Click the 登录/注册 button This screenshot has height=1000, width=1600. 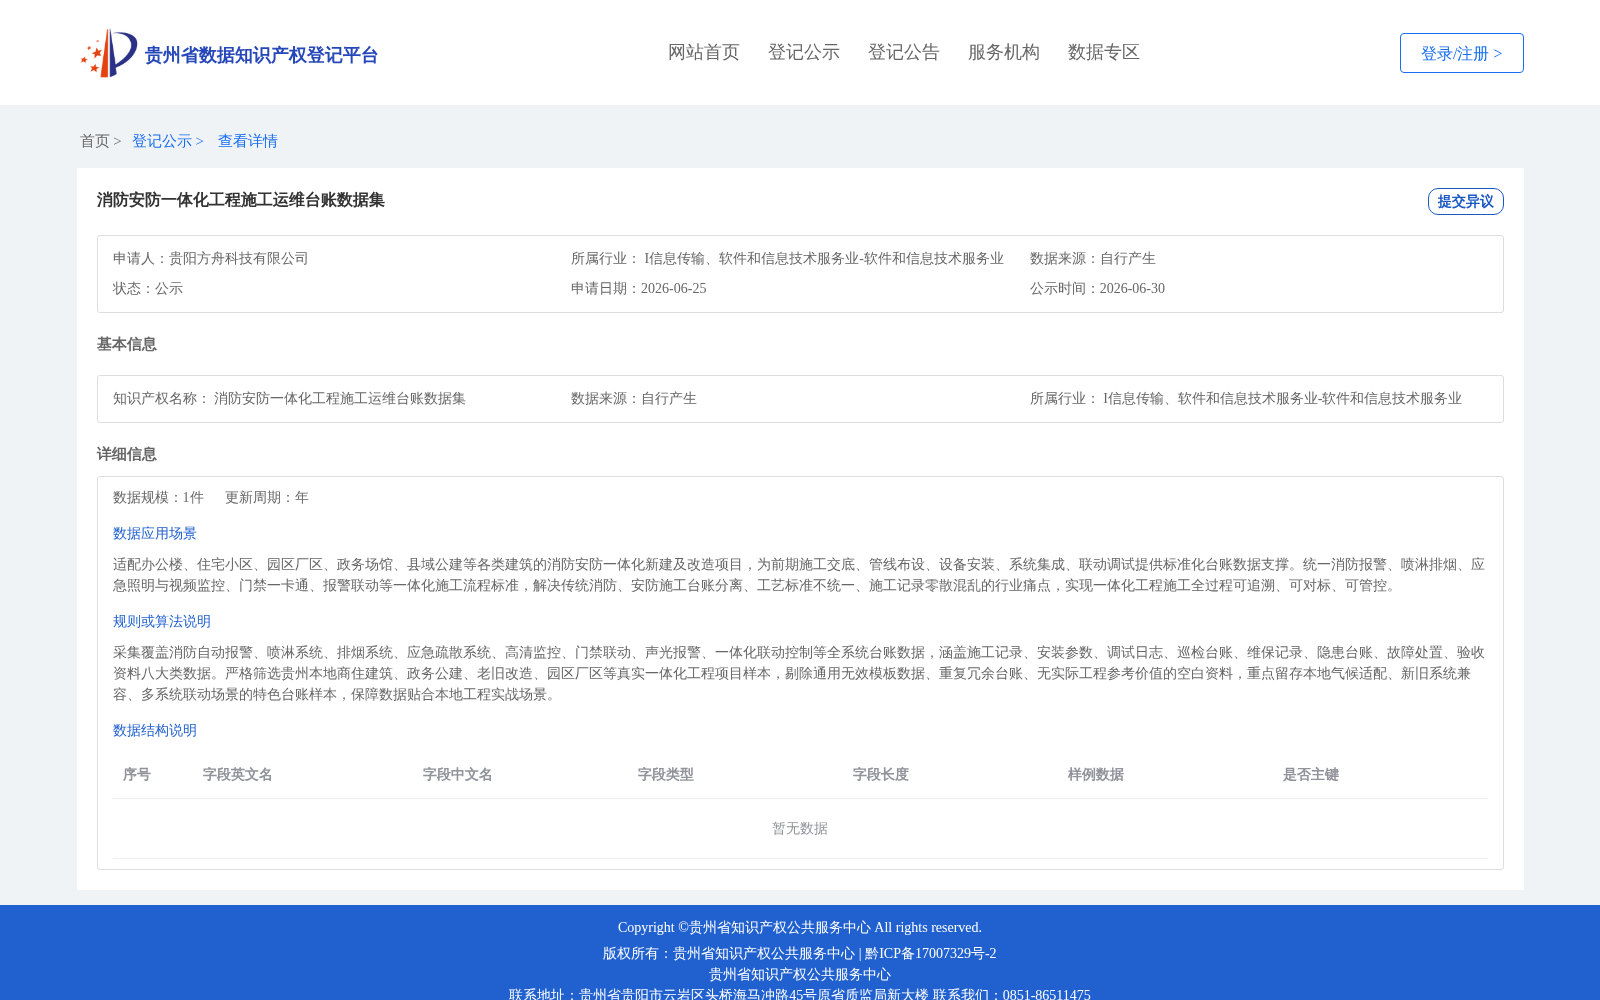click(x=1462, y=53)
